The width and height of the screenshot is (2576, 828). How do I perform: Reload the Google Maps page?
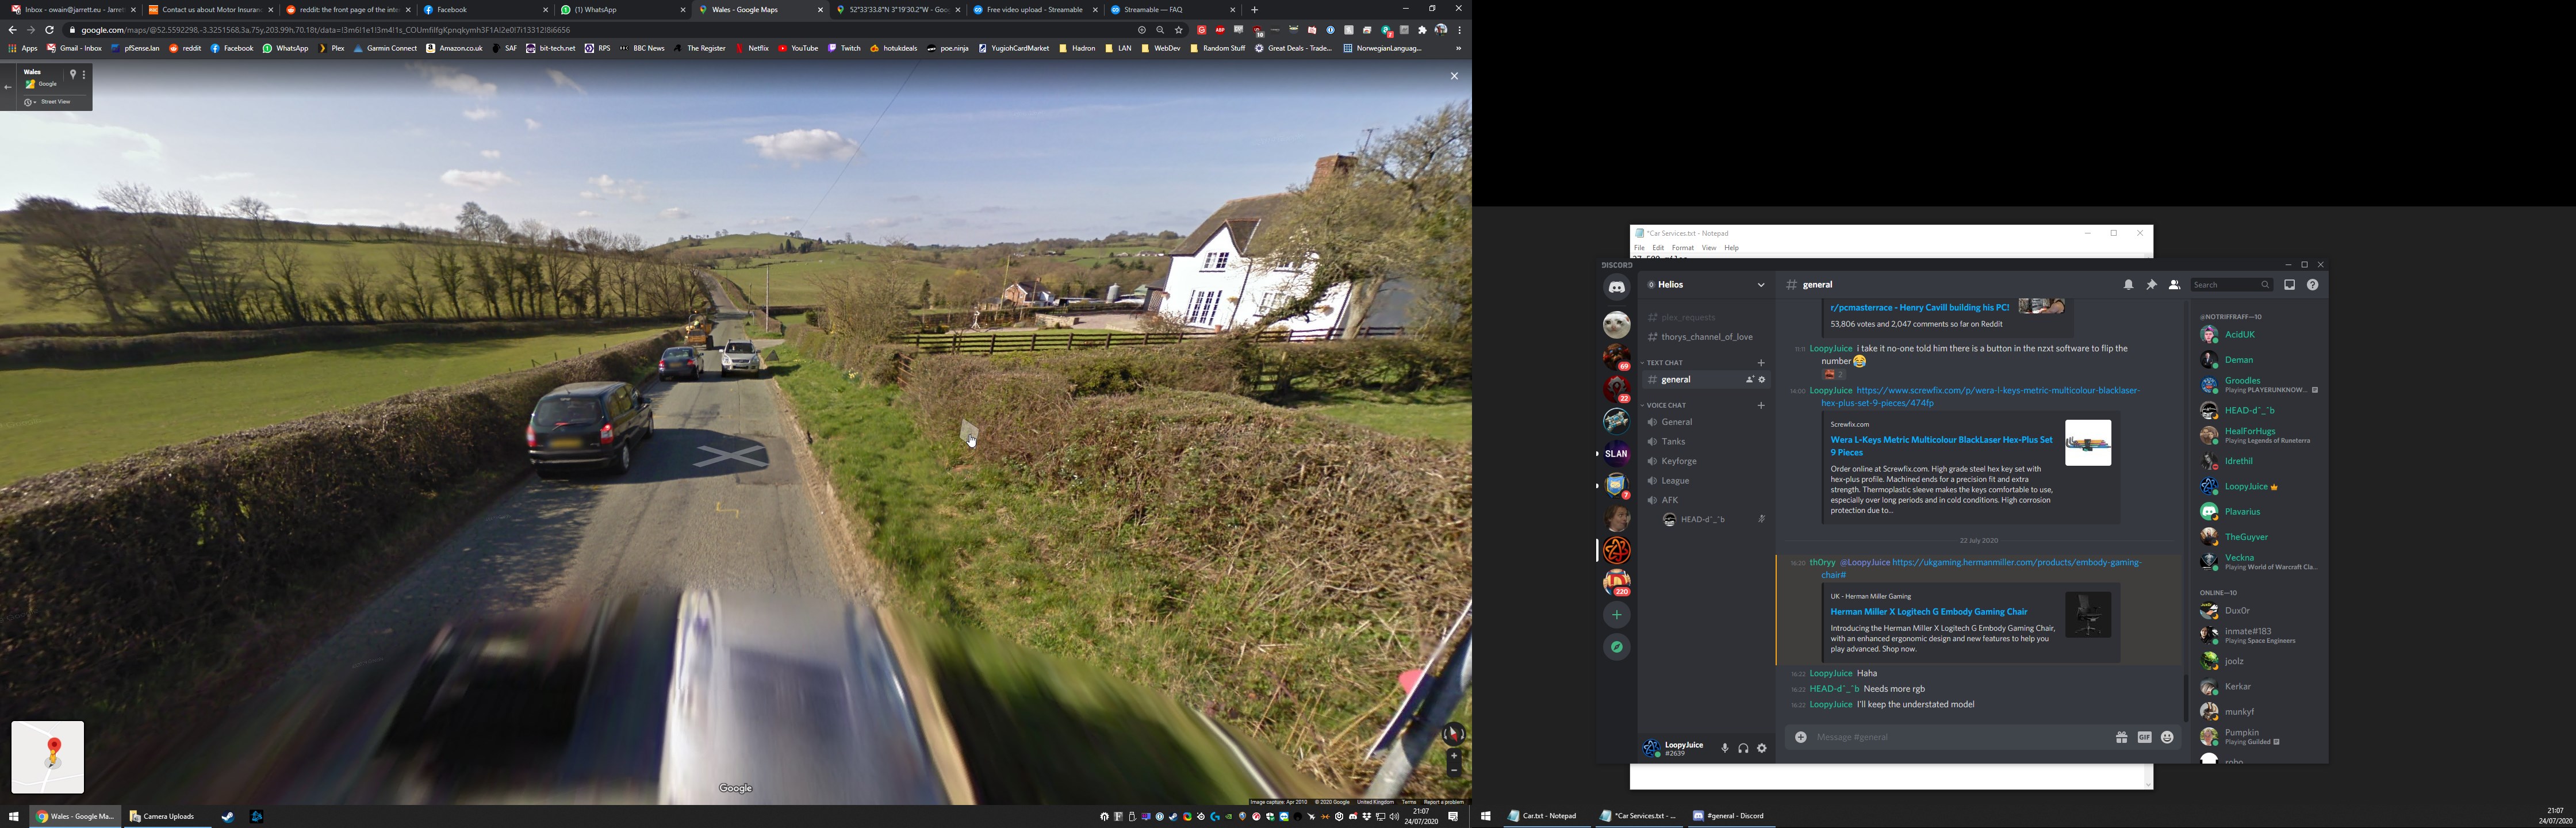tap(49, 30)
